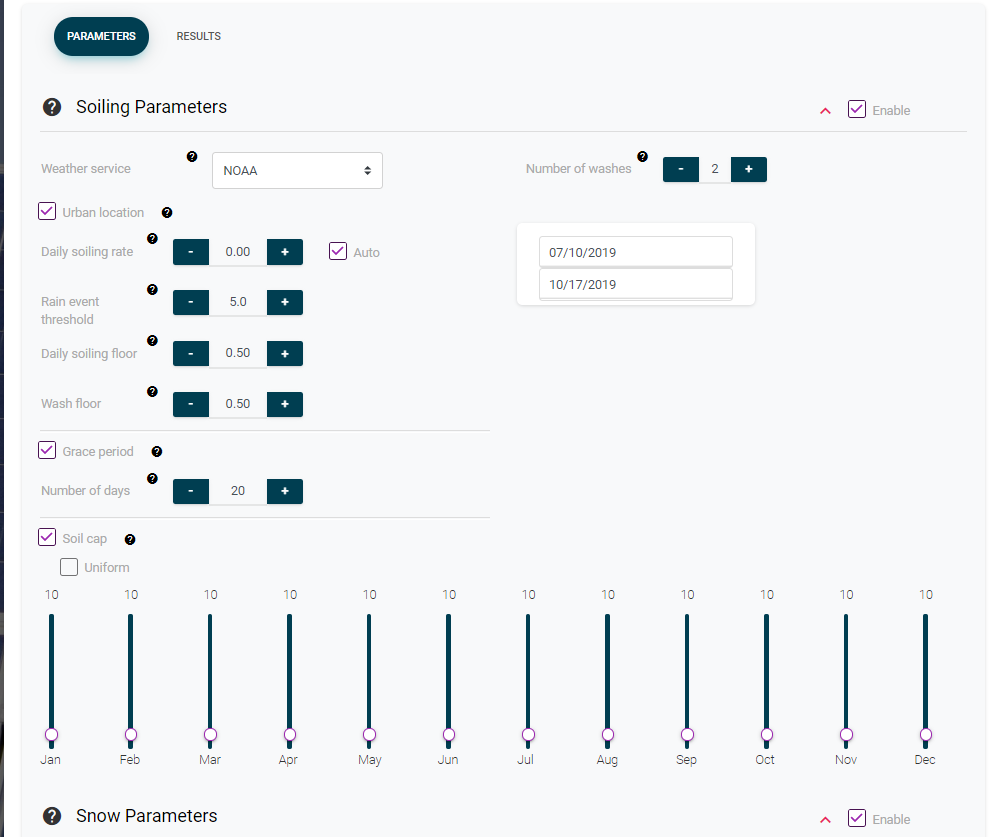Screen dimensions: 1000x837
Task: Open help icon beside Soiling Parameters heading
Action: point(52,107)
